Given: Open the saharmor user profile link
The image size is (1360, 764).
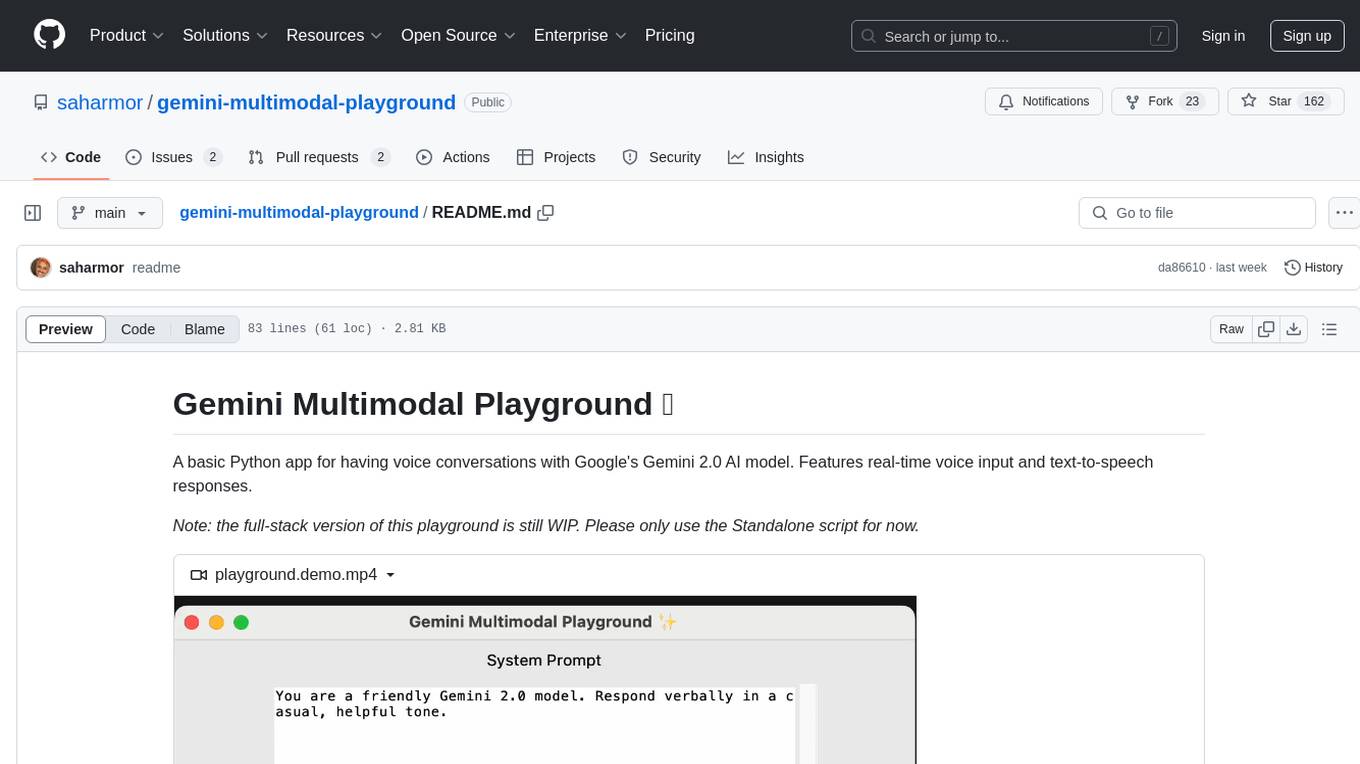Looking at the screenshot, I should click(x=100, y=102).
